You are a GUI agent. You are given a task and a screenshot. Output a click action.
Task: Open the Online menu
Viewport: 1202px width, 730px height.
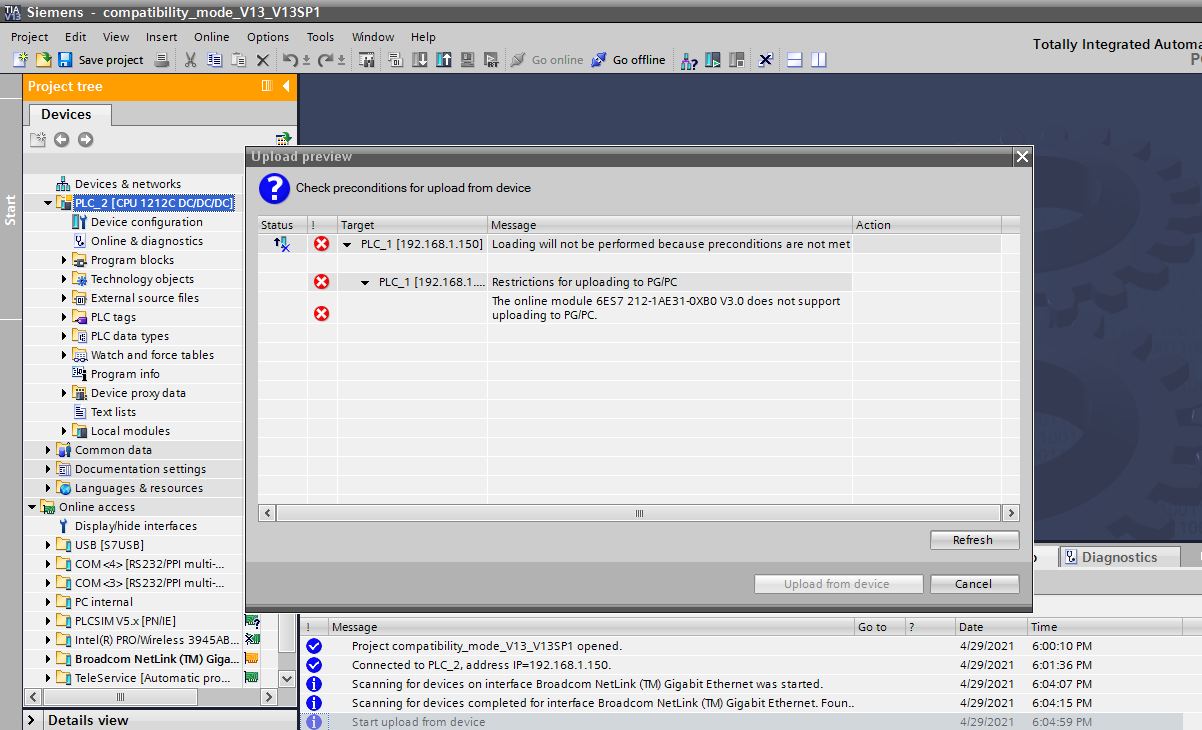pos(211,37)
